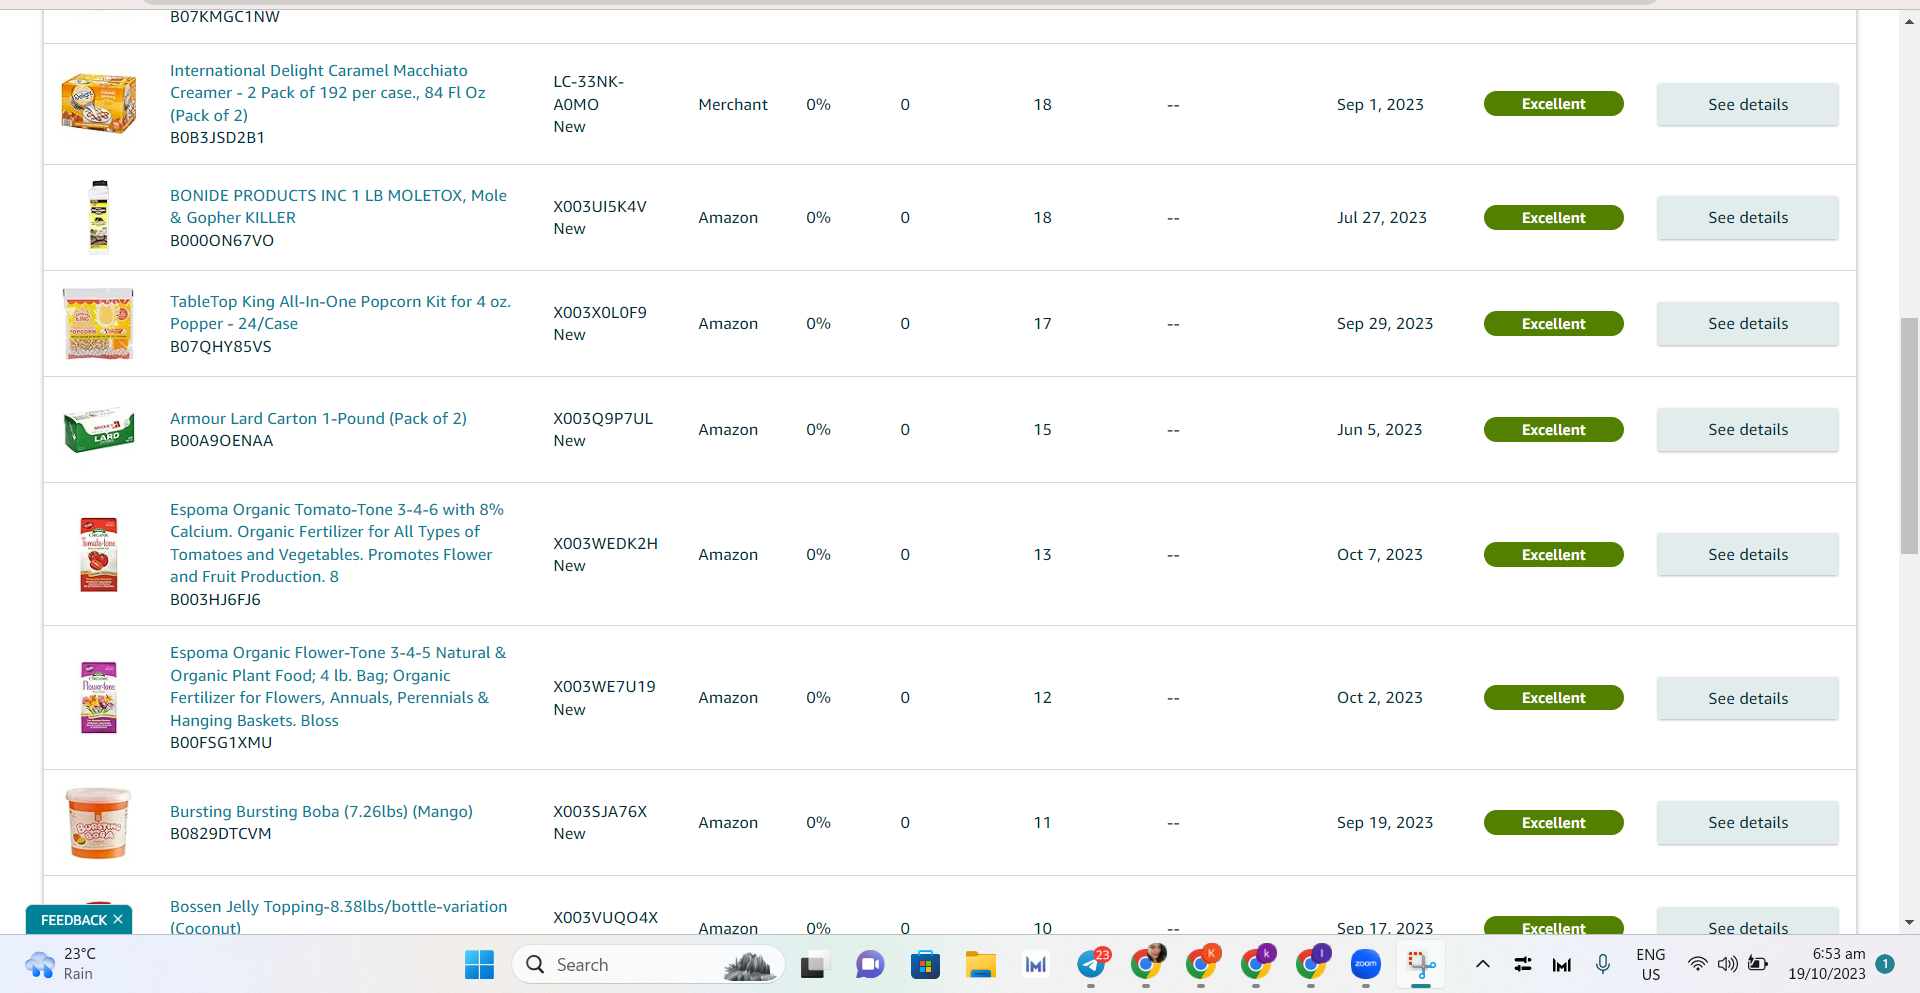Close the FEEDBACK tab with its X
Viewport: 1920px width, 993px height.
pyautogui.click(x=118, y=919)
